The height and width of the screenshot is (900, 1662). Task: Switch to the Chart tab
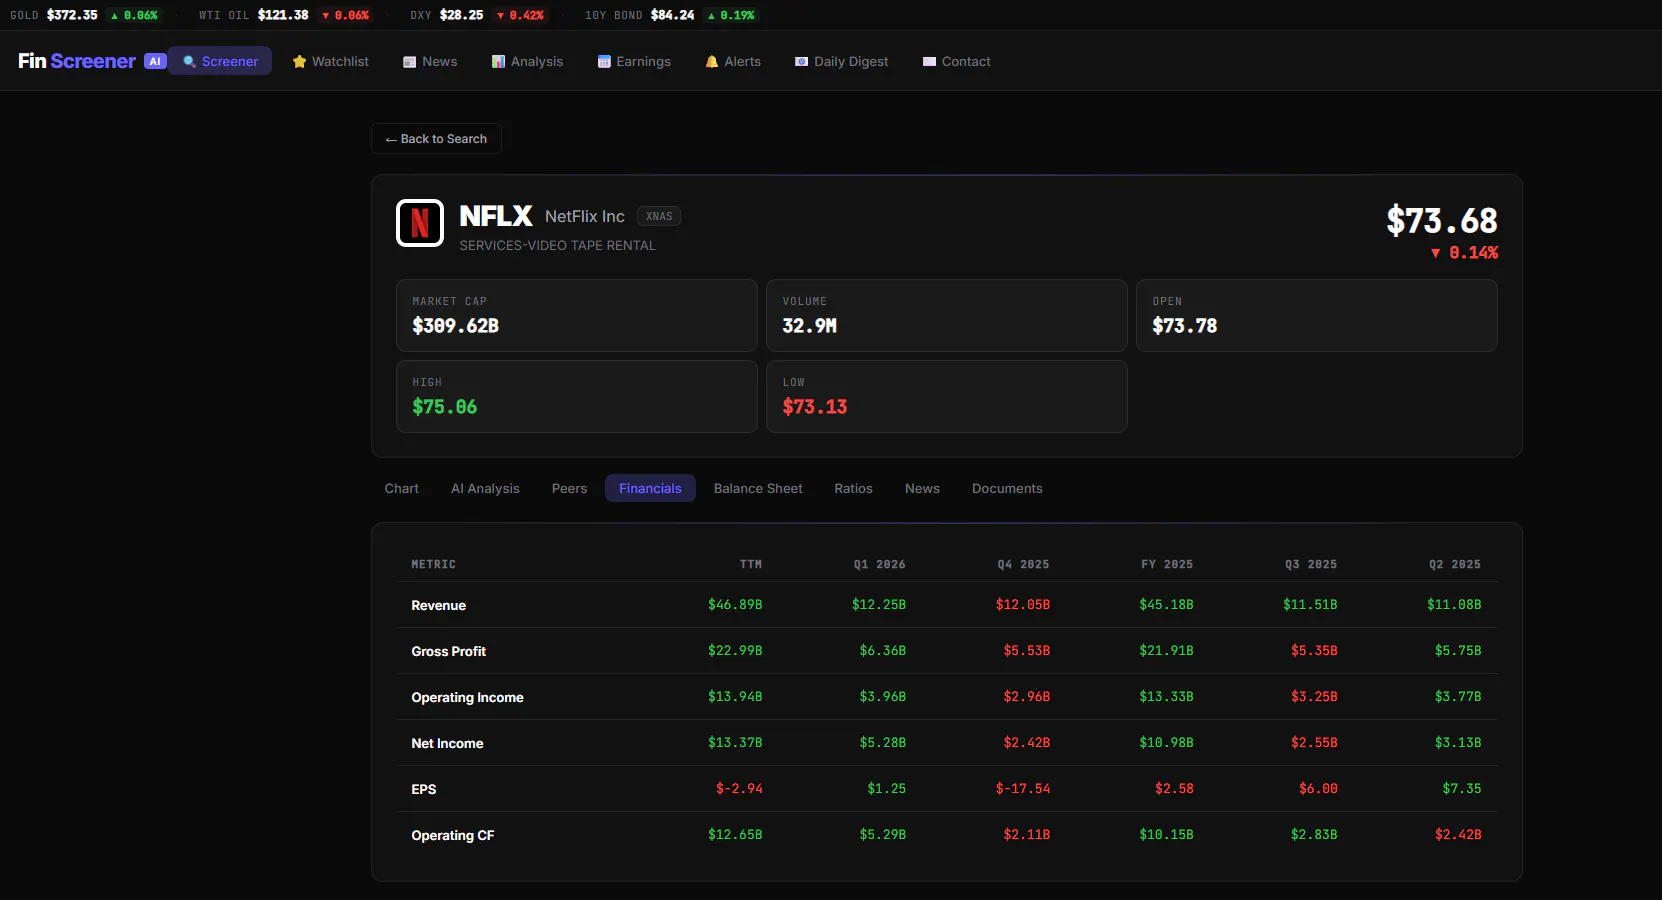click(402, 488)
